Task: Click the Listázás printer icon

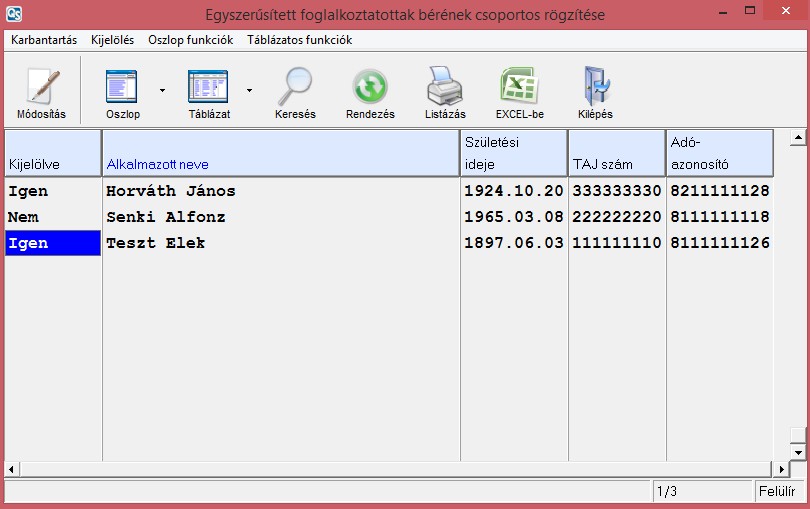Action: [x=445, y=88]
